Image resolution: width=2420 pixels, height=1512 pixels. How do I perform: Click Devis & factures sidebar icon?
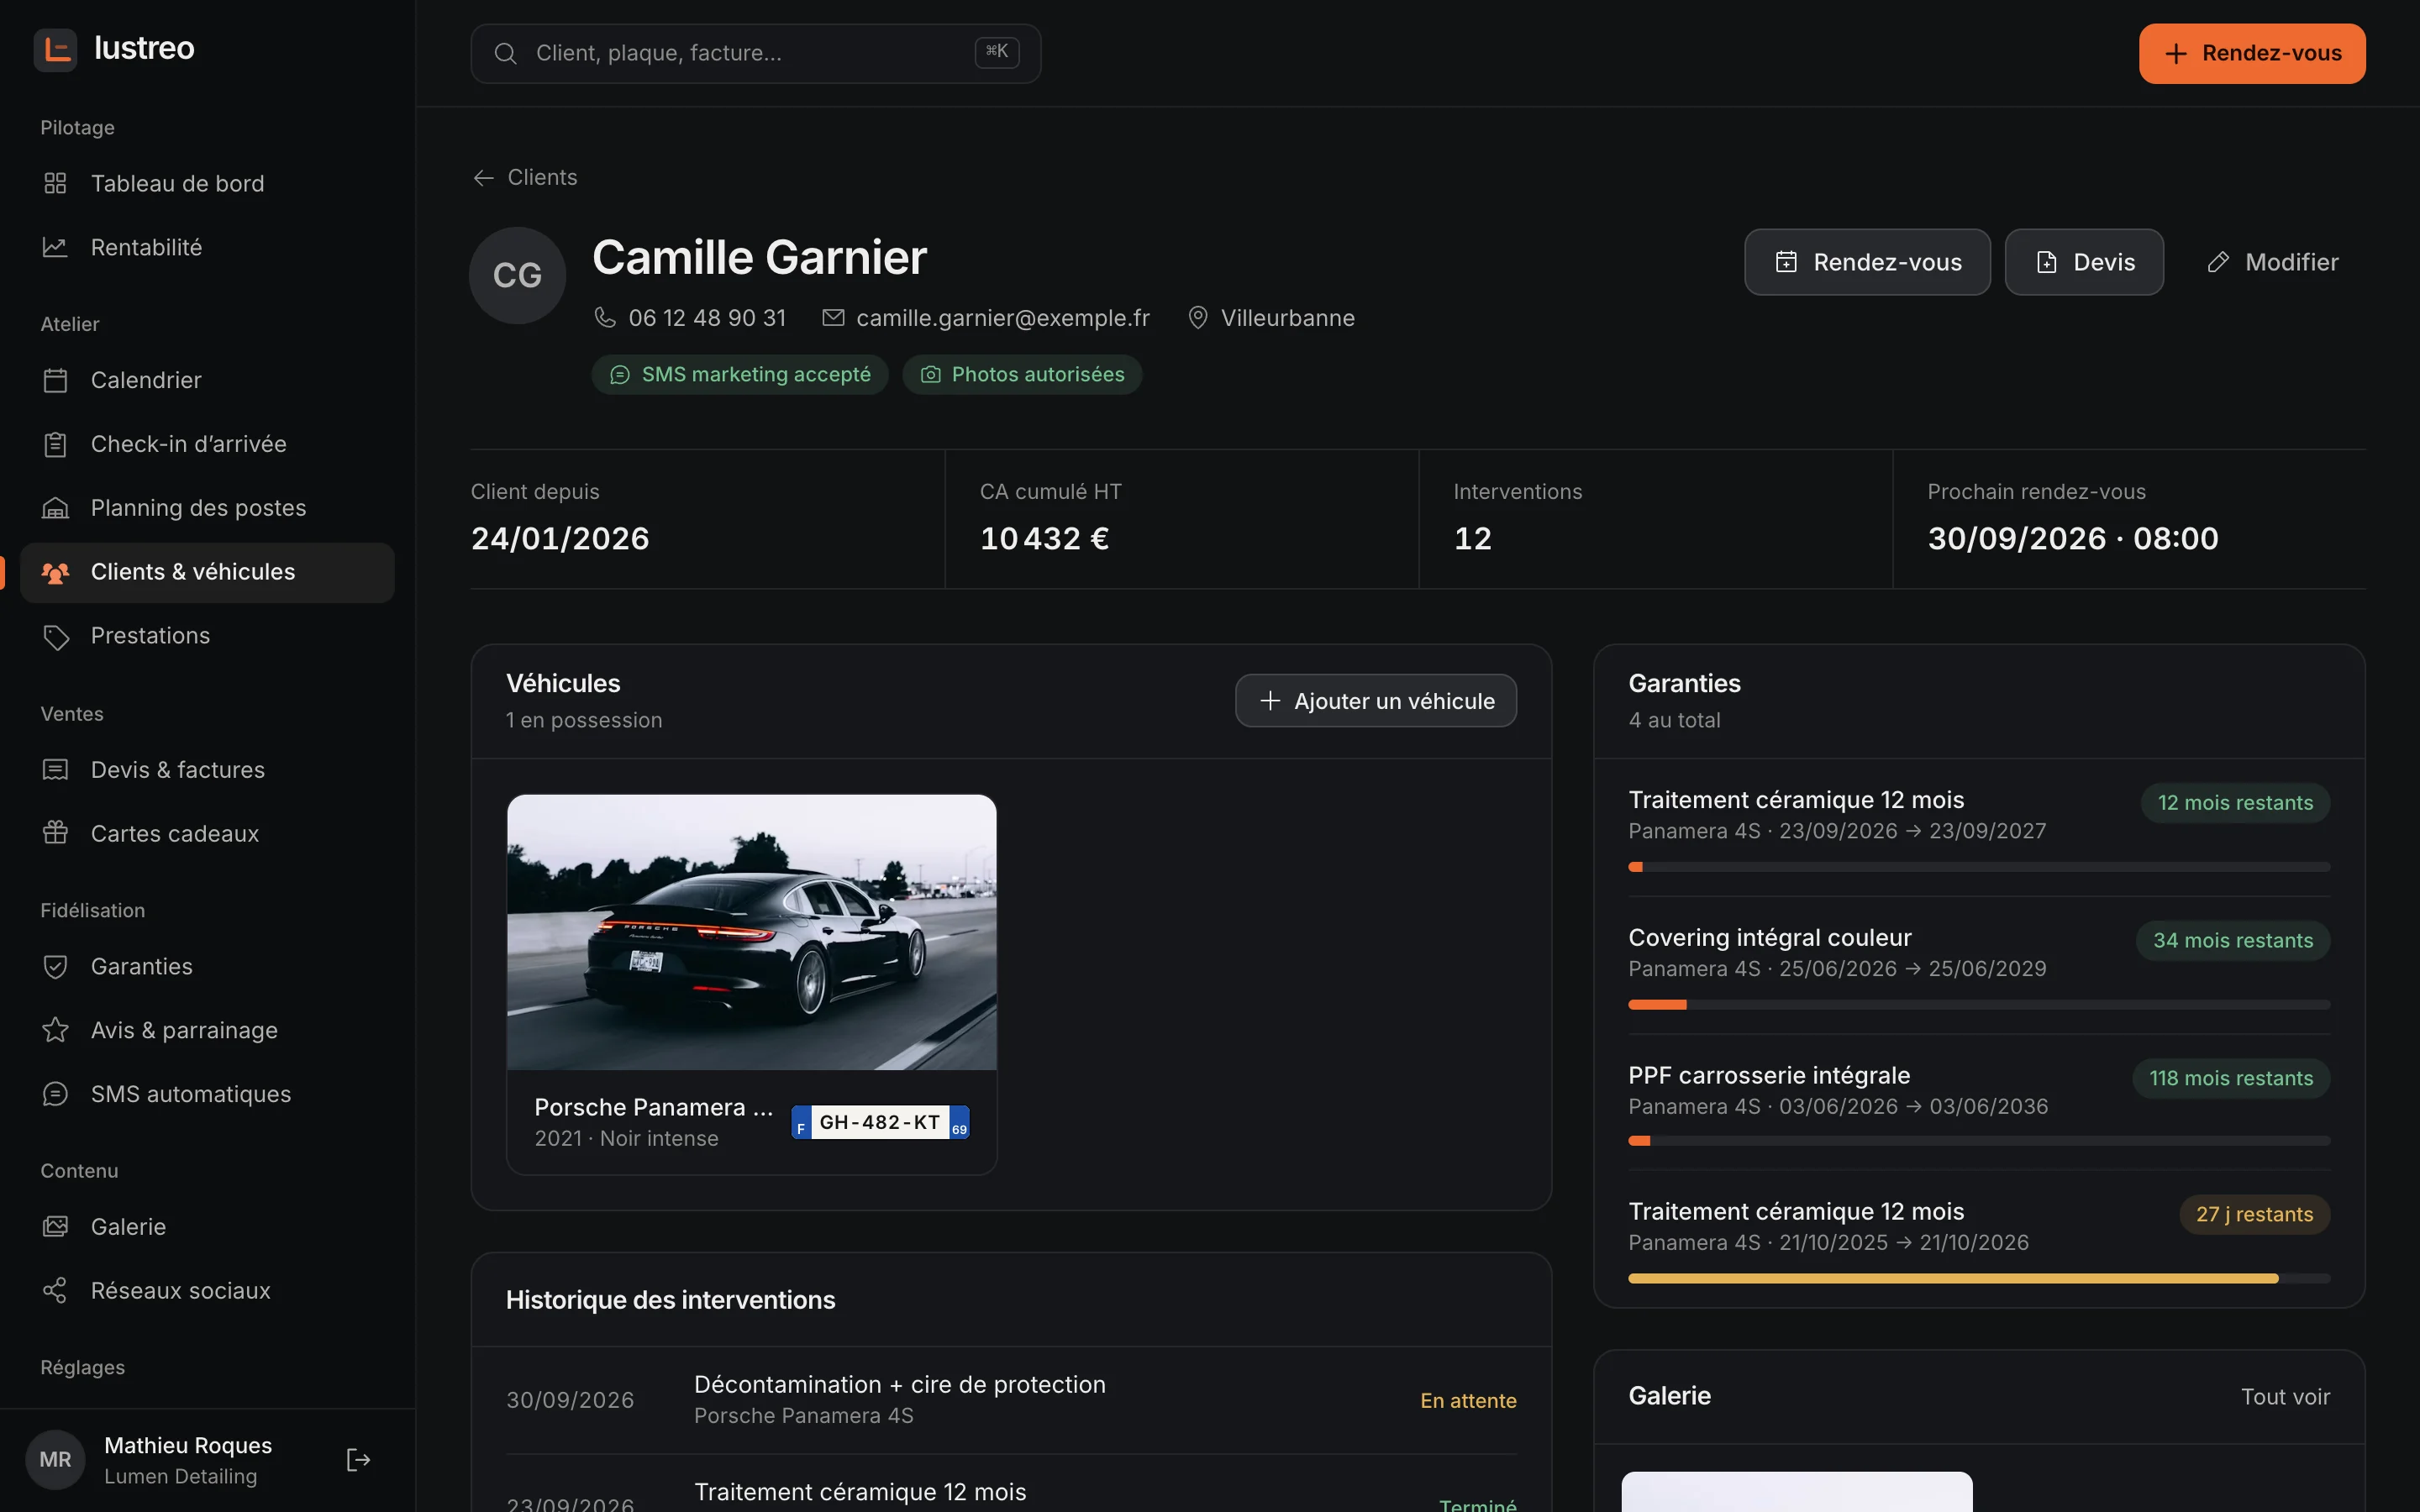coord(55,770)
